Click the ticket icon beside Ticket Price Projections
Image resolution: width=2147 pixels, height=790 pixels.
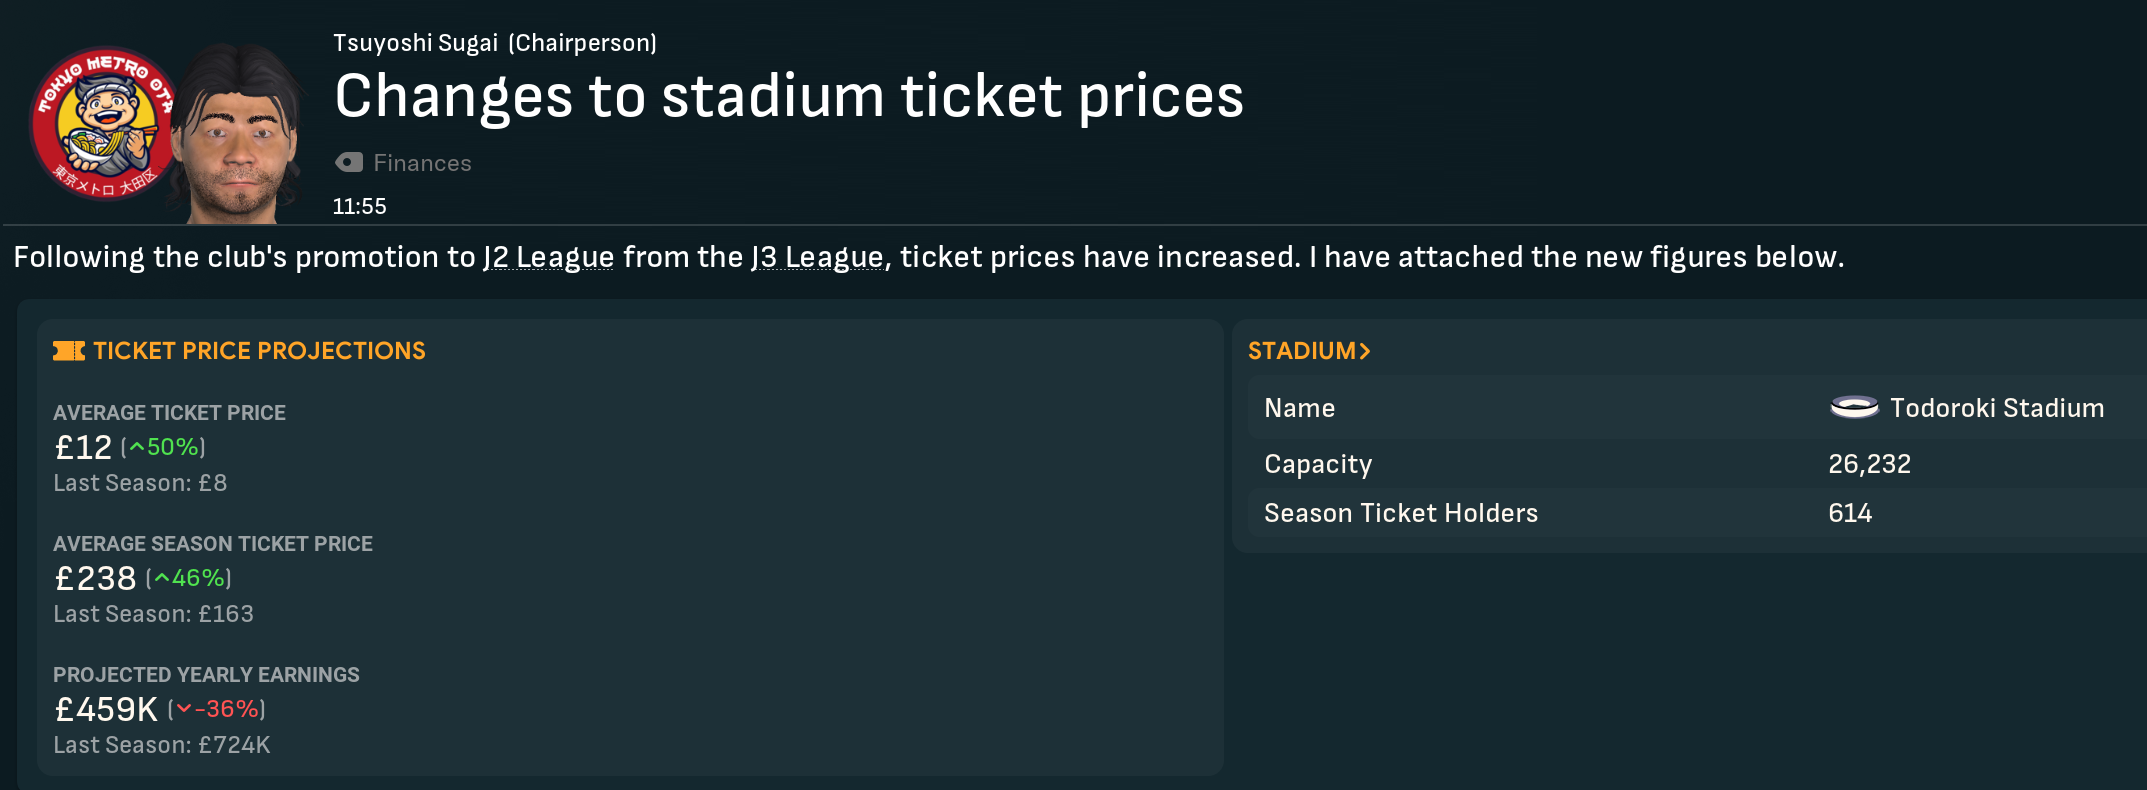[69, 351]
